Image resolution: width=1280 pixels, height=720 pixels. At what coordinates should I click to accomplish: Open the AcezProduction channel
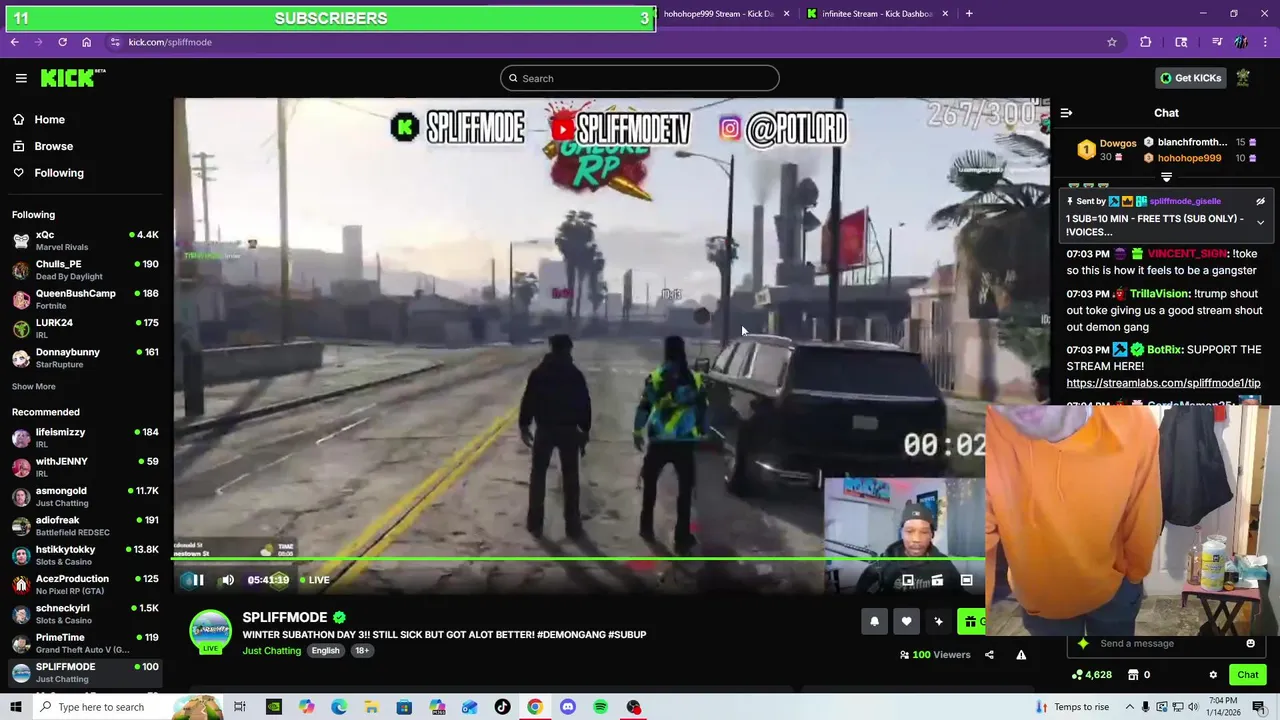click(x=85, y=584)
